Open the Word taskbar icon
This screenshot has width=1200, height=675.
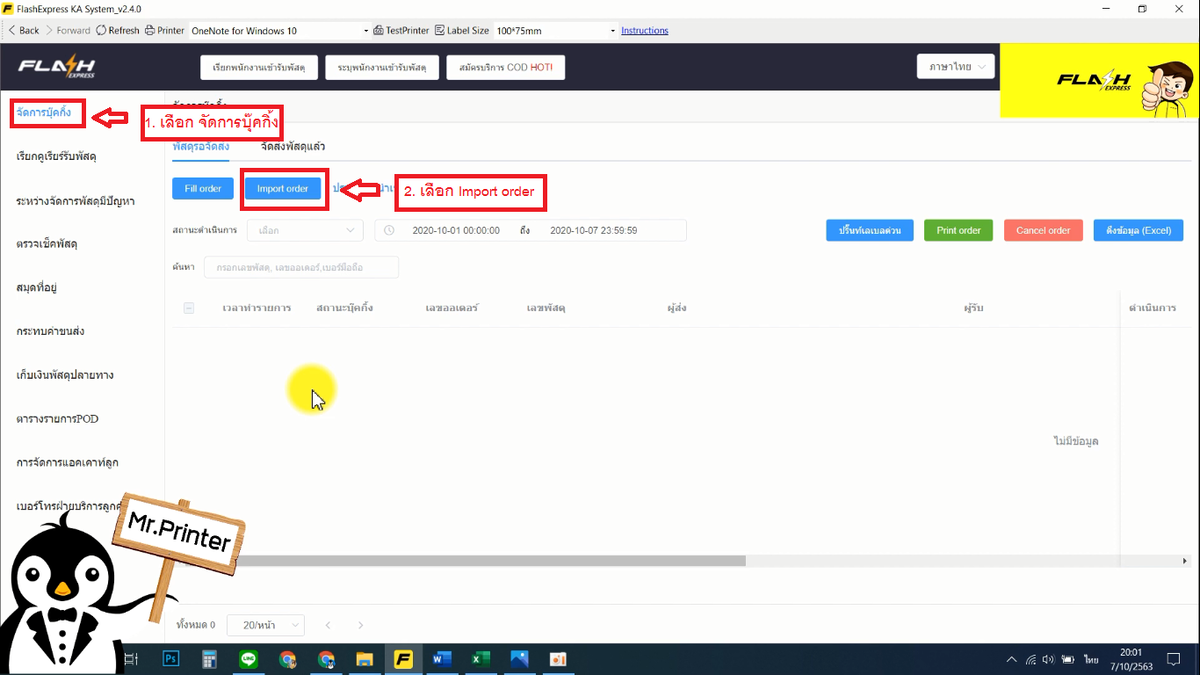pos(442,659)
